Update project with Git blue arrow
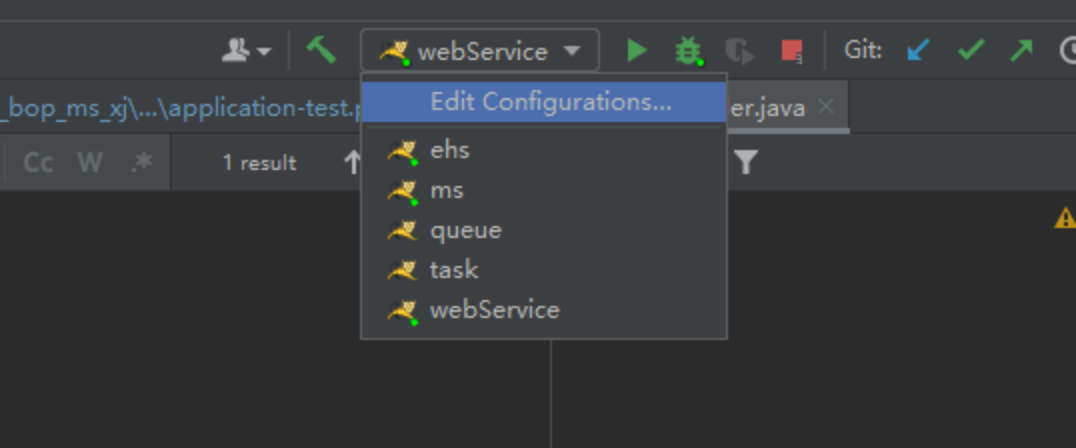1076x448 pixels. pyautogui.click(x=917, y=51)
